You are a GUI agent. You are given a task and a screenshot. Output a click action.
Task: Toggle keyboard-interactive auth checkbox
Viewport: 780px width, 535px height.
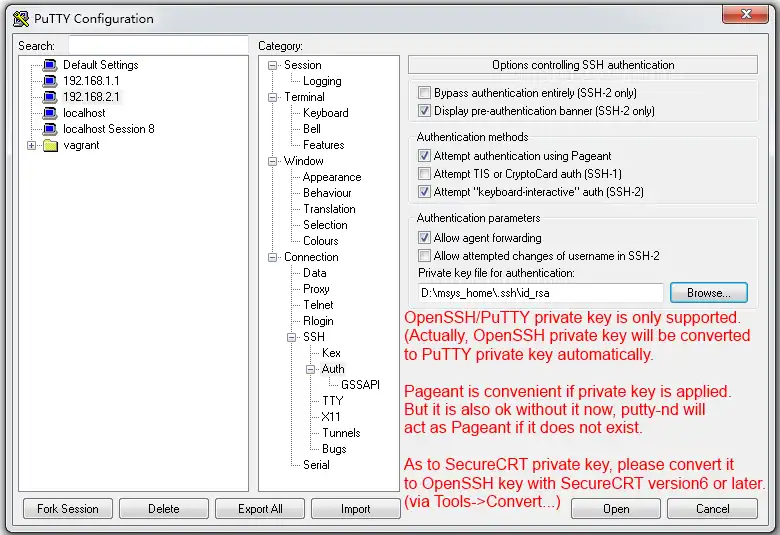pyautogui.click(x=424, y=192)
